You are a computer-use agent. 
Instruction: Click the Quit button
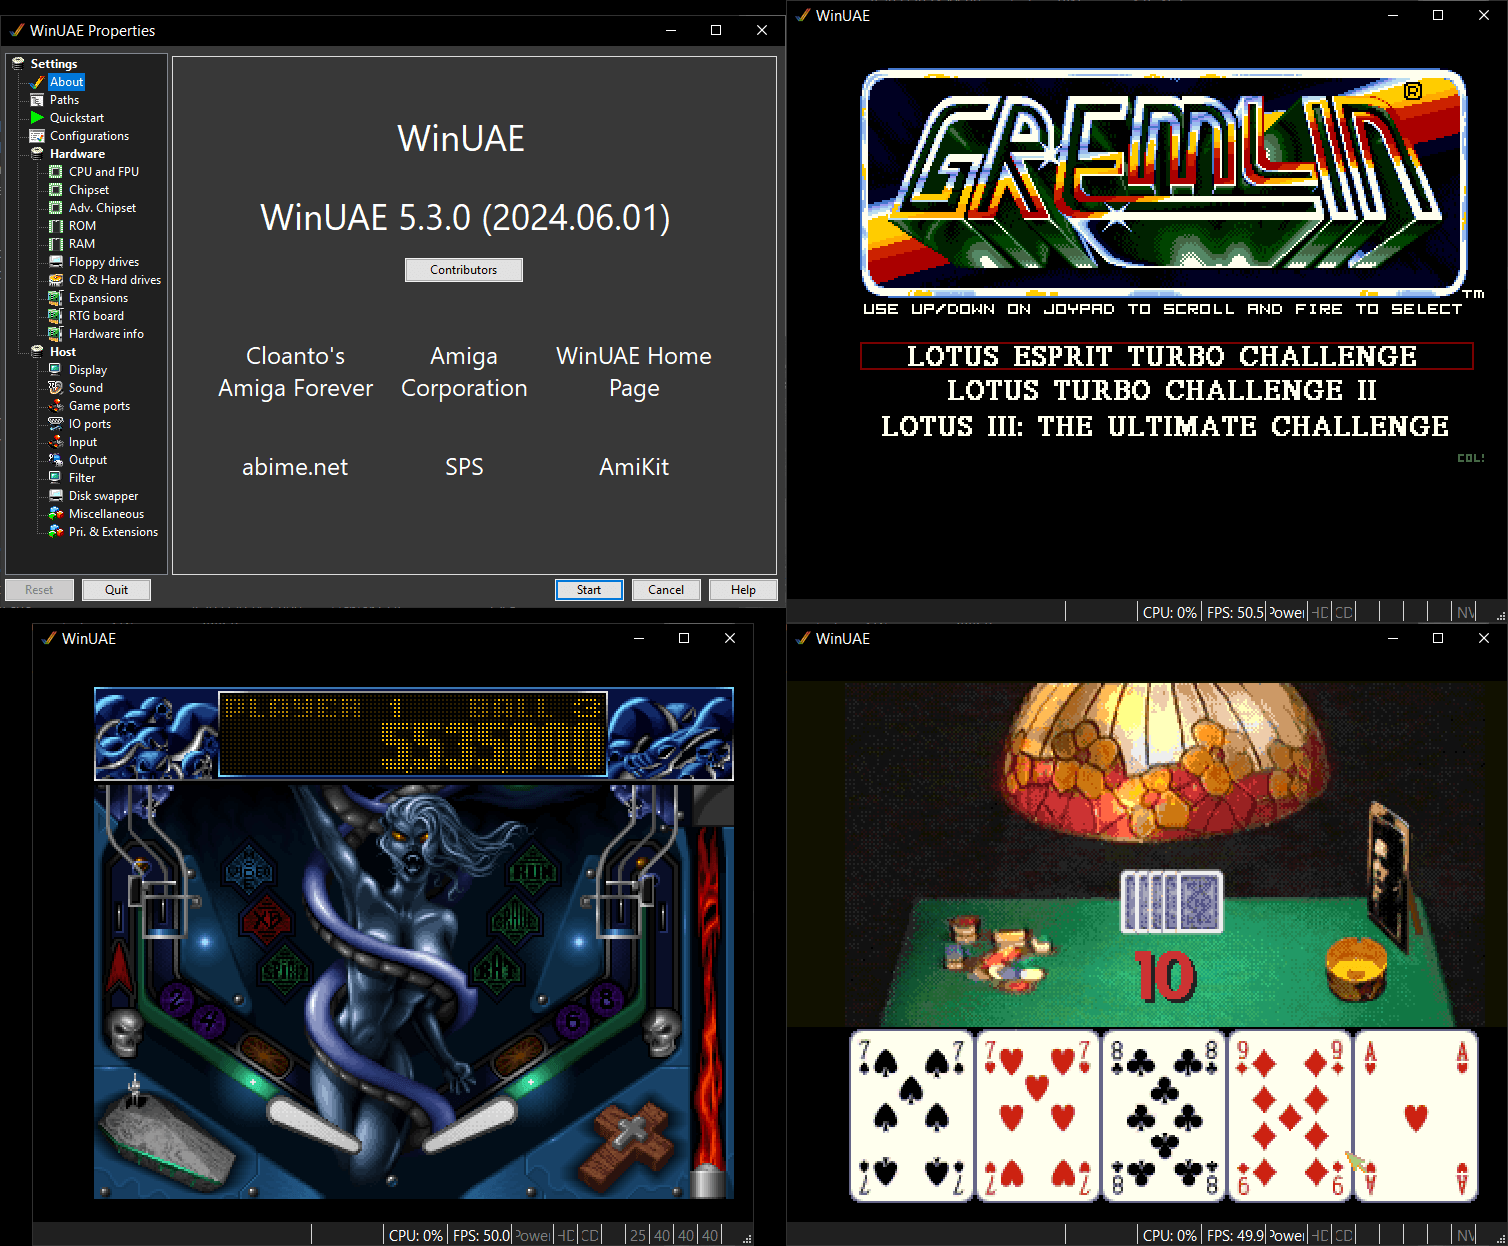pyautogui.click(x=116, y=590)
